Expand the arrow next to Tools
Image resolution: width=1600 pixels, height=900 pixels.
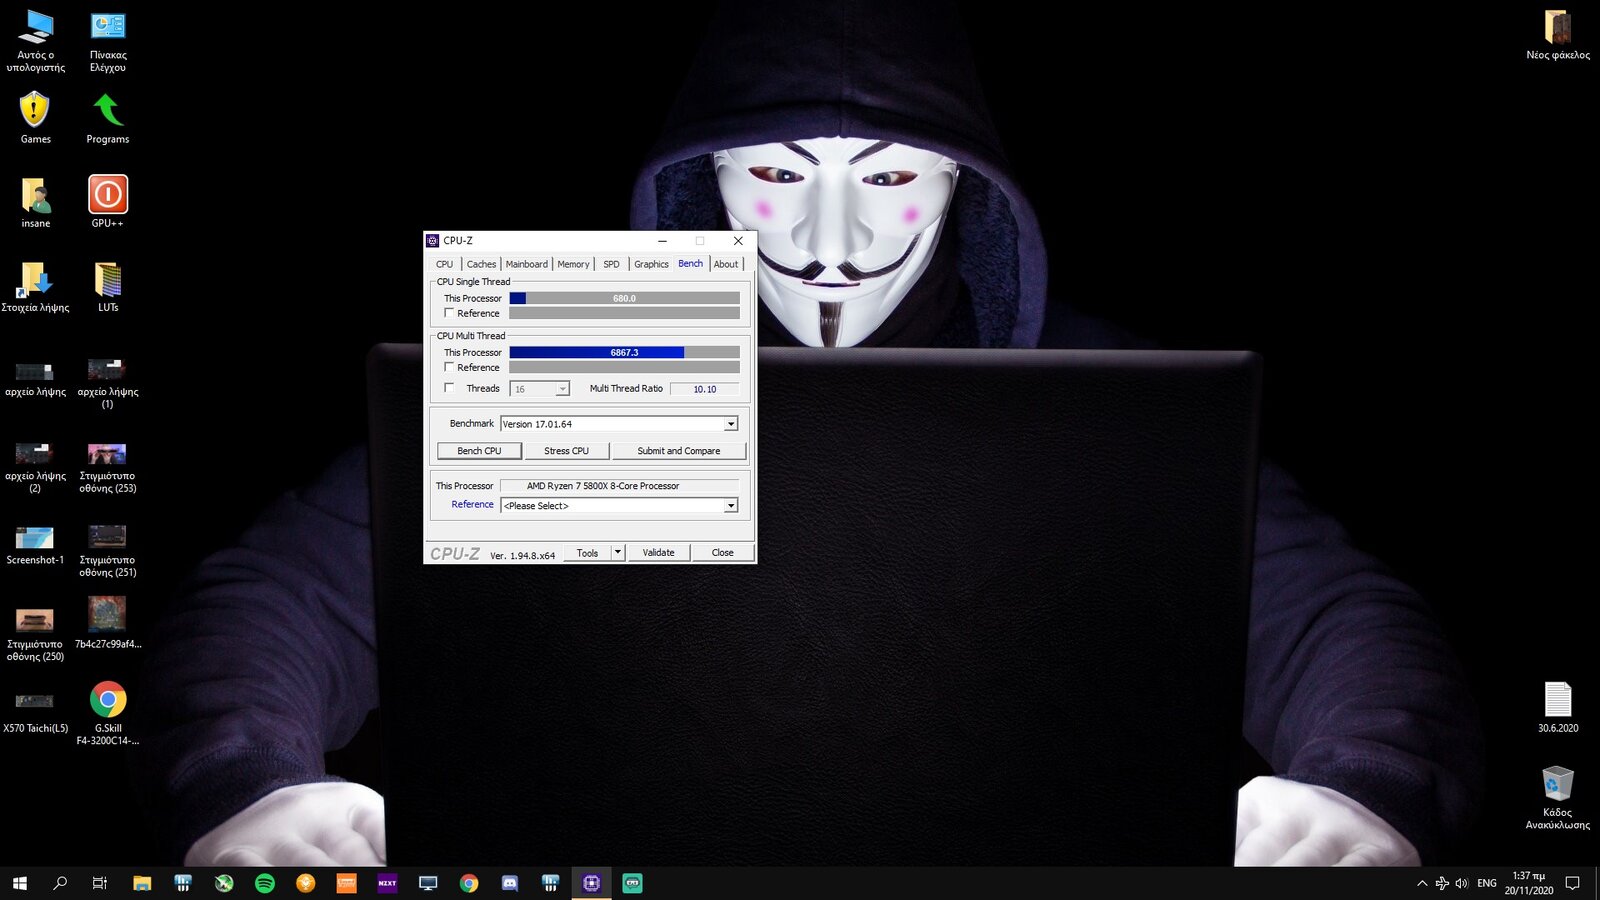(618, 552)
